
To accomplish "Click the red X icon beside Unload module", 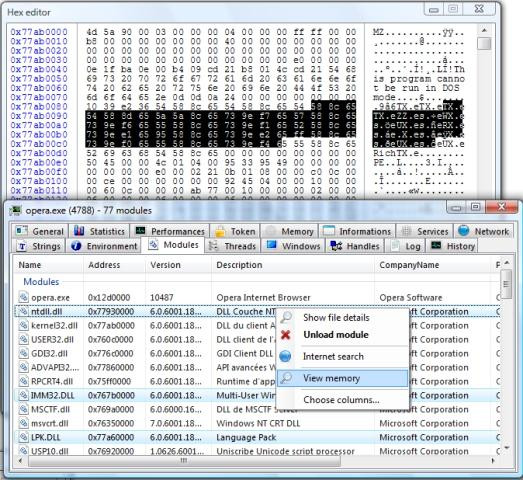I will click(x=286, y=335).
